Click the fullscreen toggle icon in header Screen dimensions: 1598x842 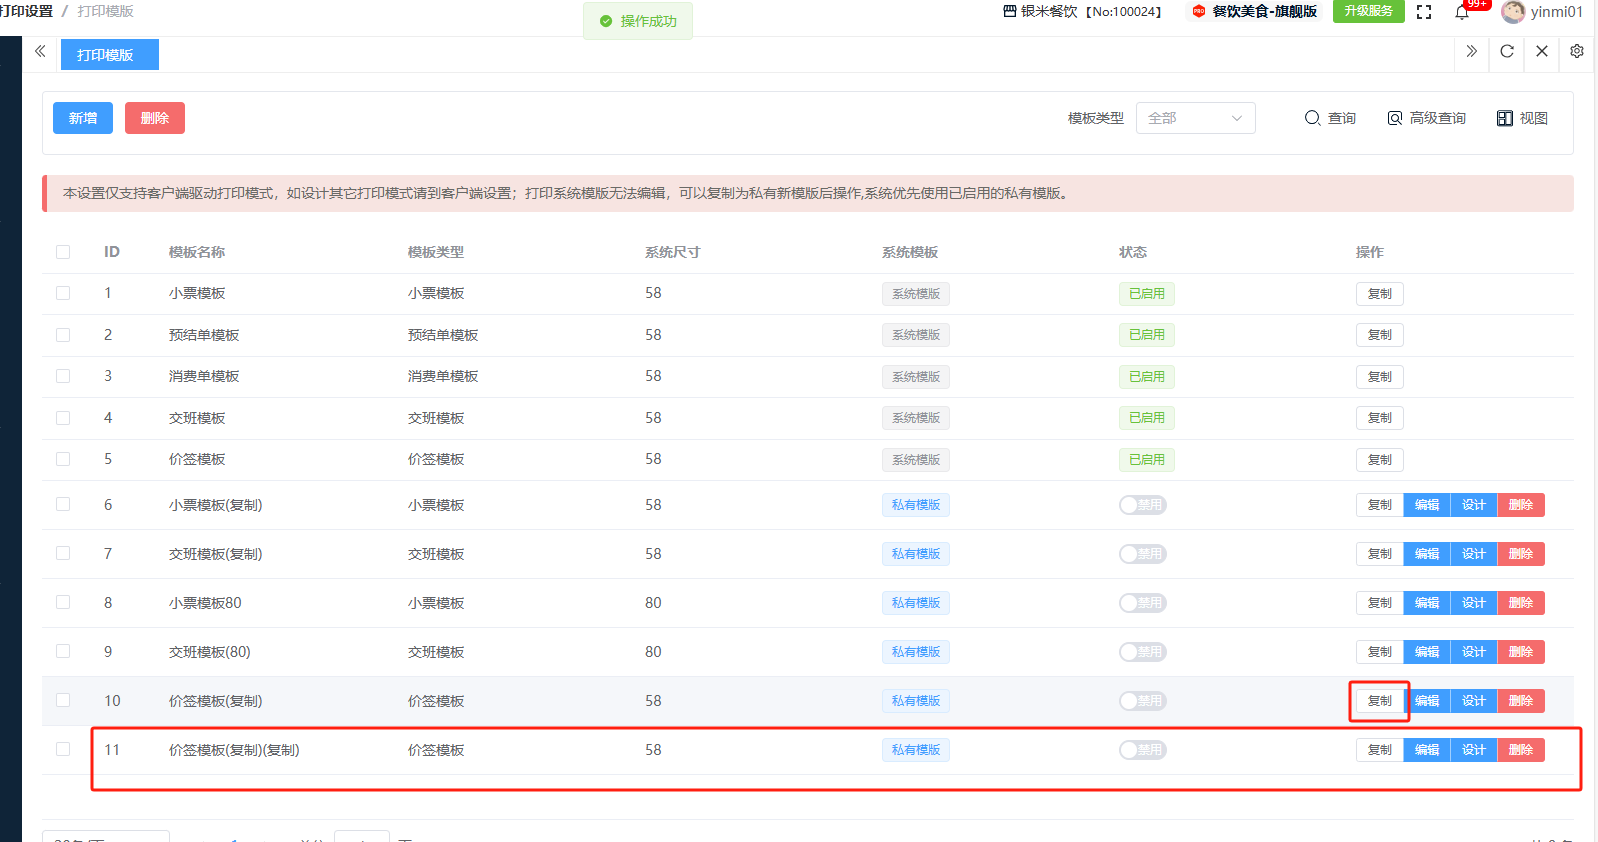(1424, 12)
